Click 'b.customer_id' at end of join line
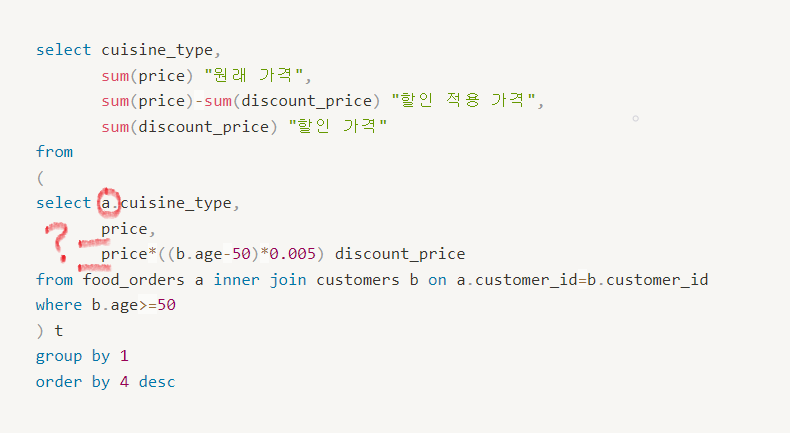Image resolution: width=790 pixels, height=433 pixels. [647, 280]
